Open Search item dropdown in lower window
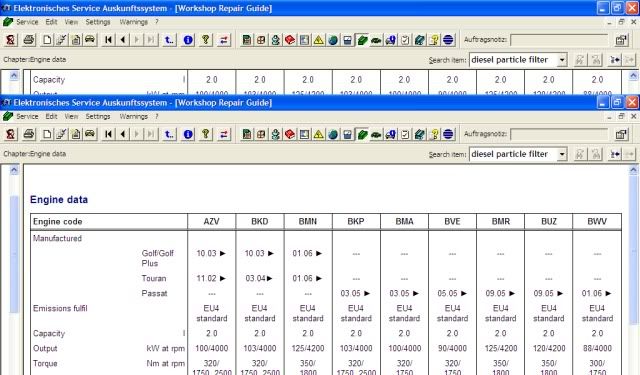This screenshot has width=640, height=375. coord(562,154)
